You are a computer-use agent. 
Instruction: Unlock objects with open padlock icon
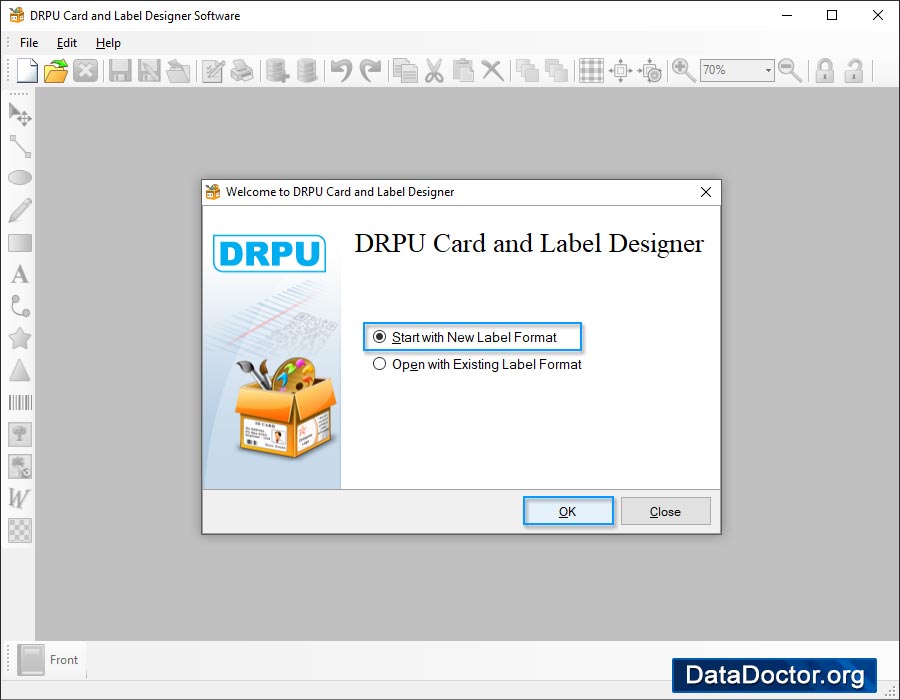[854, 71]
